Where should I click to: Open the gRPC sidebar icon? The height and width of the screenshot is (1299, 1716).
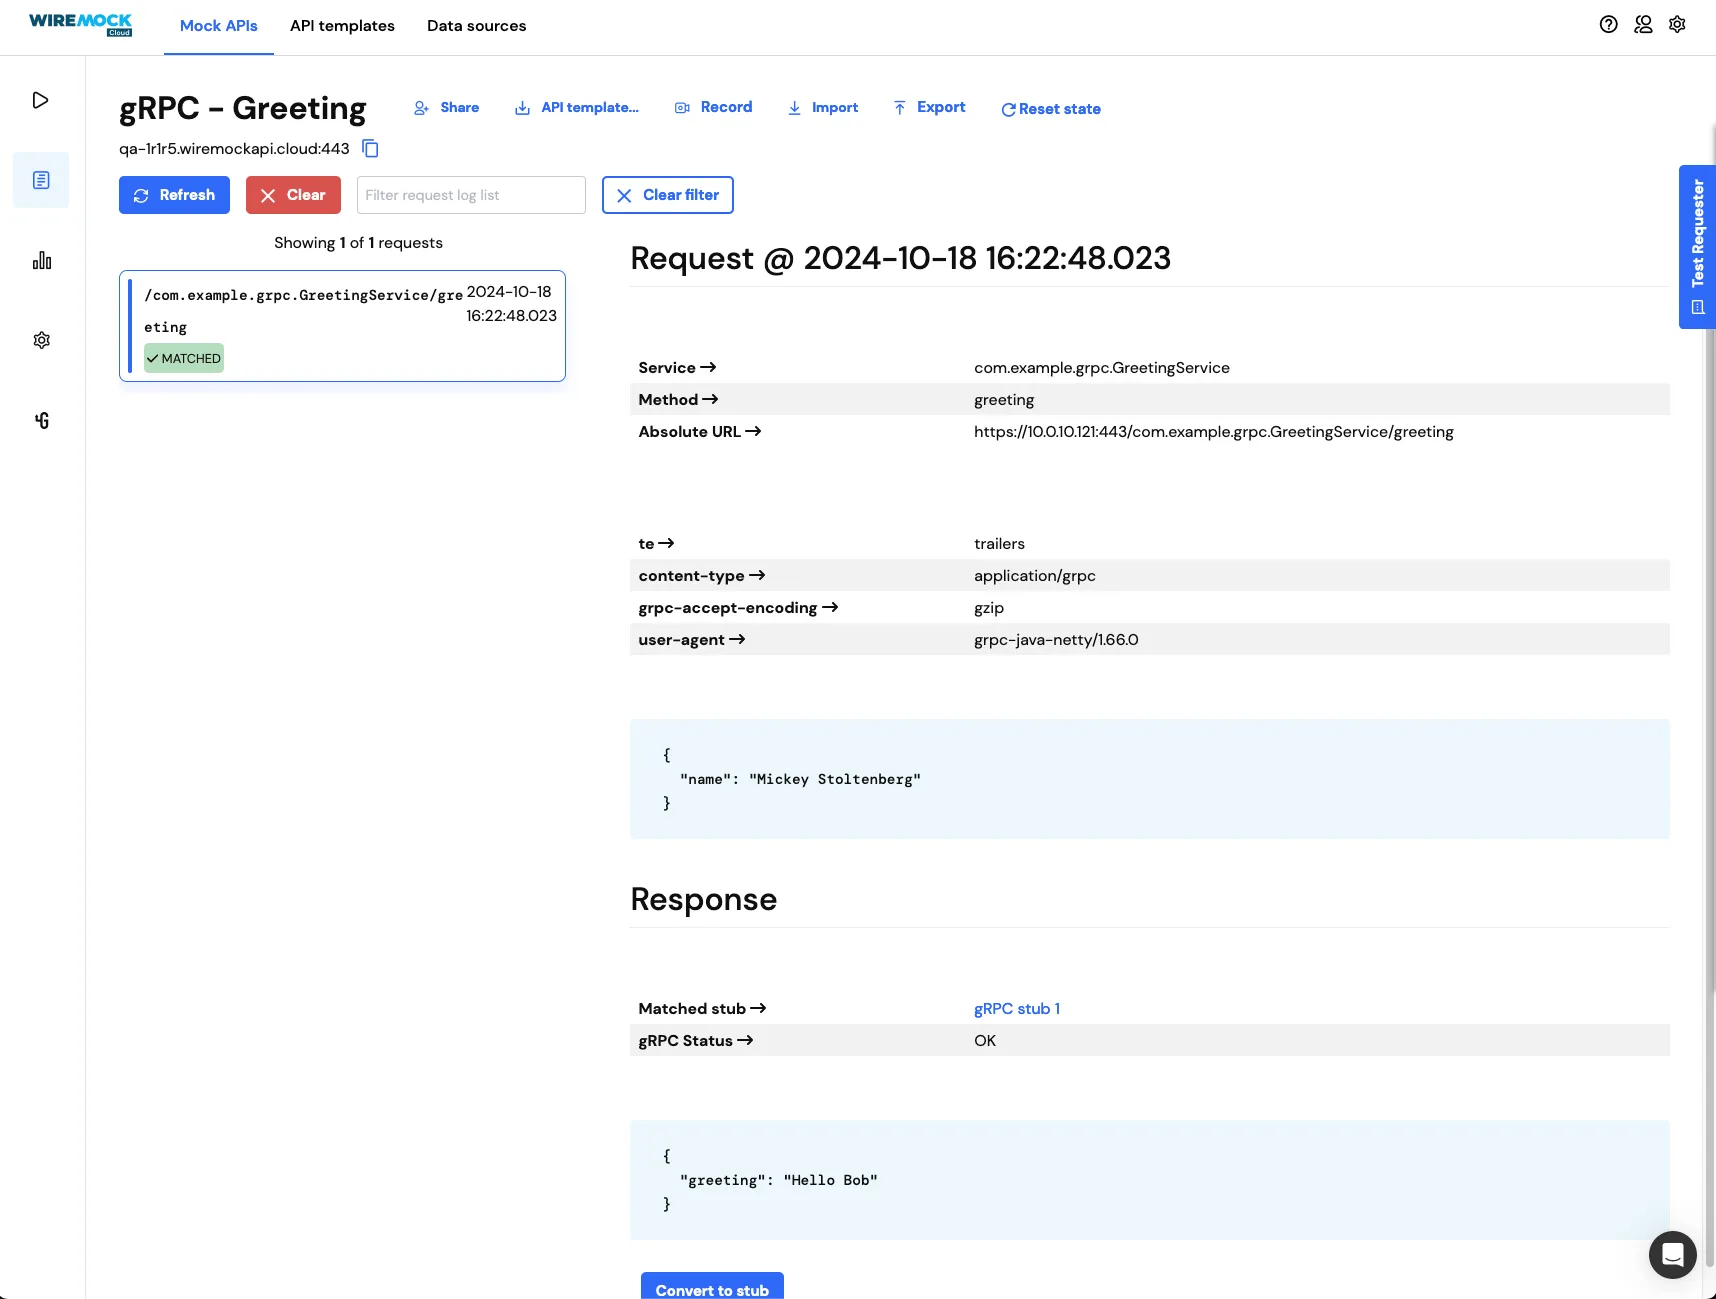click(41, 420)
